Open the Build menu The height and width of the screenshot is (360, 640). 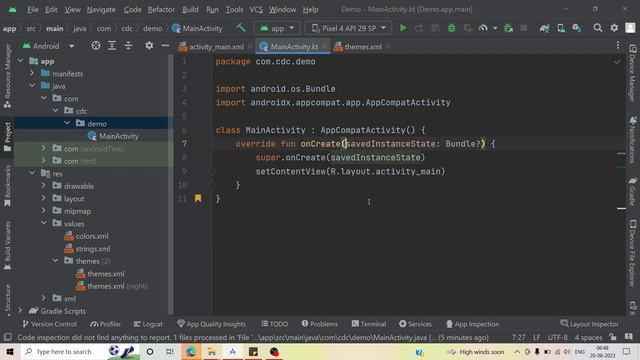tap(190, 9)
